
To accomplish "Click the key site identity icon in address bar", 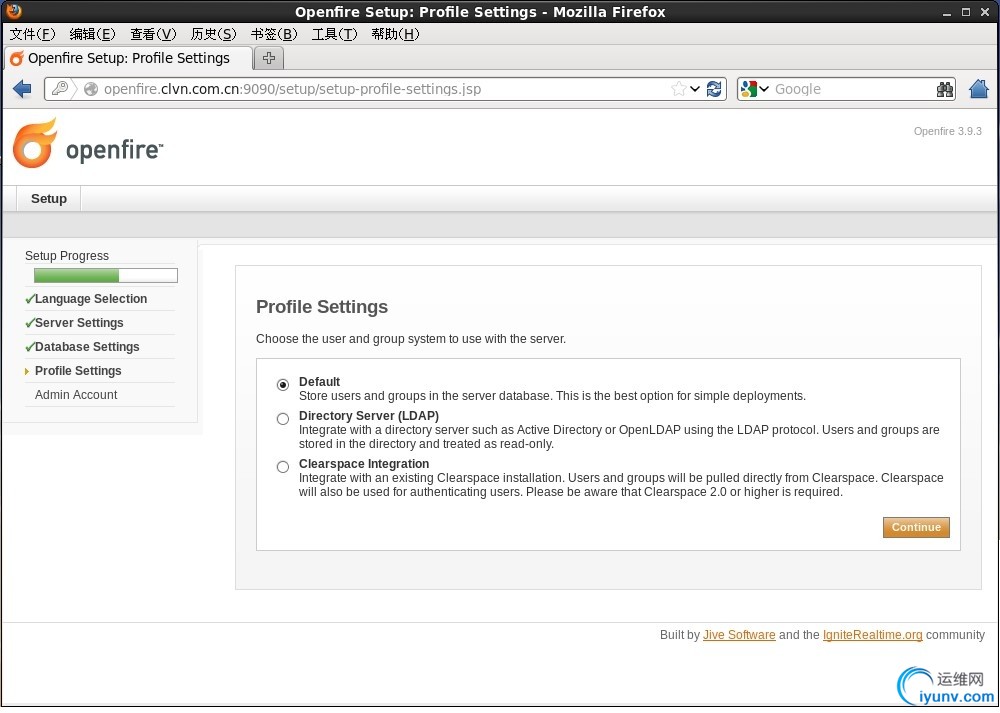I will point(60,89).
